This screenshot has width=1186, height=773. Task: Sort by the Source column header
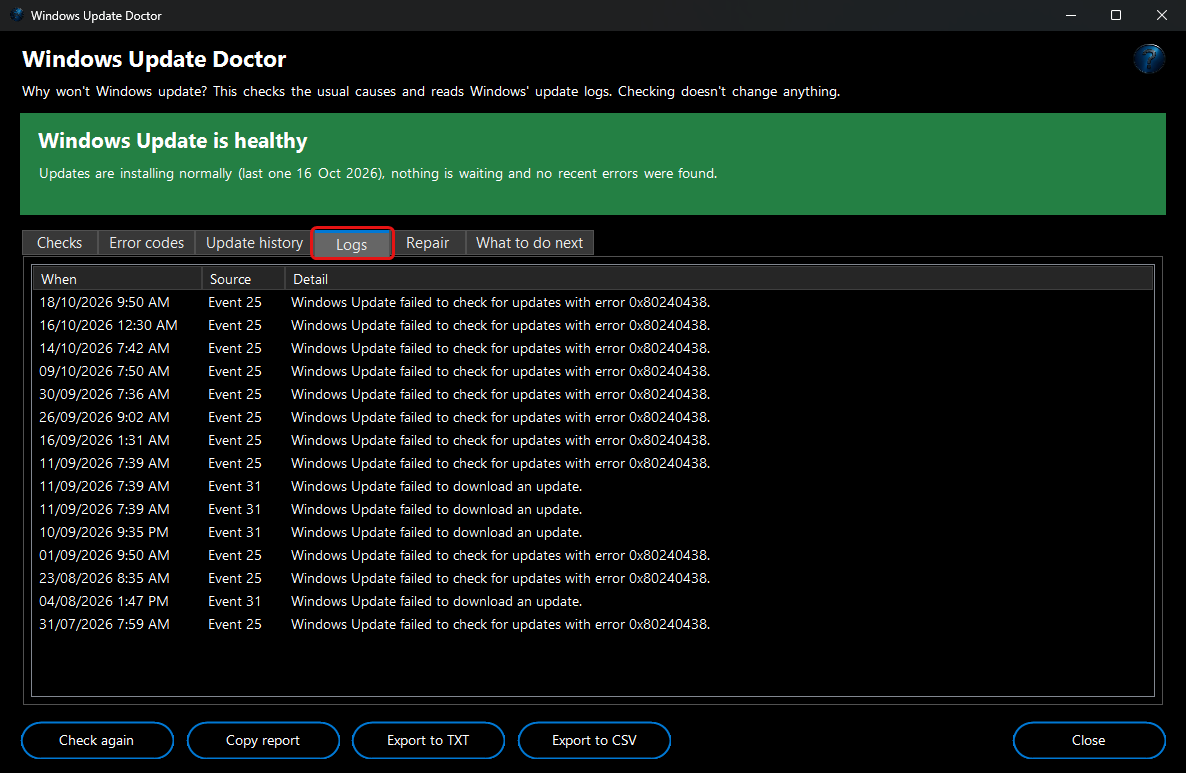(x=243, y=279)
